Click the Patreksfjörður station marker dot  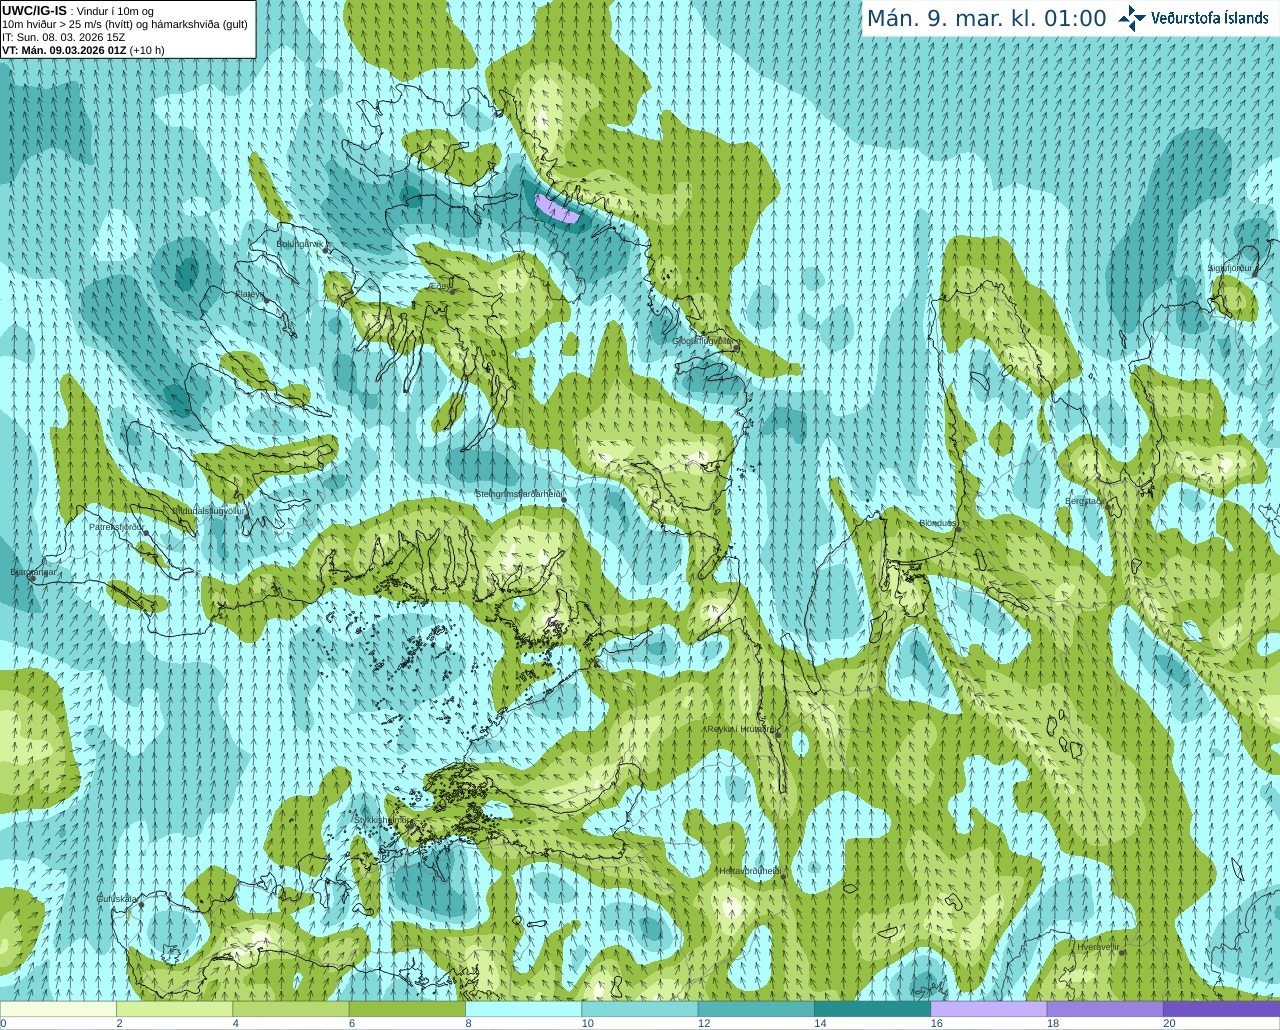(146, 533)
